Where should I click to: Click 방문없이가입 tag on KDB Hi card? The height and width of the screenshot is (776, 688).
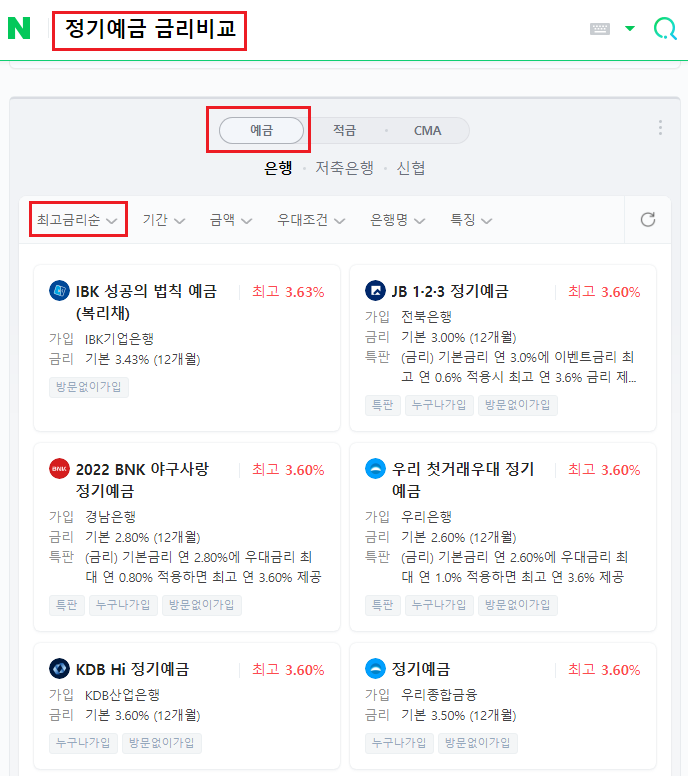pyautogui.click(x=162, y=743)
